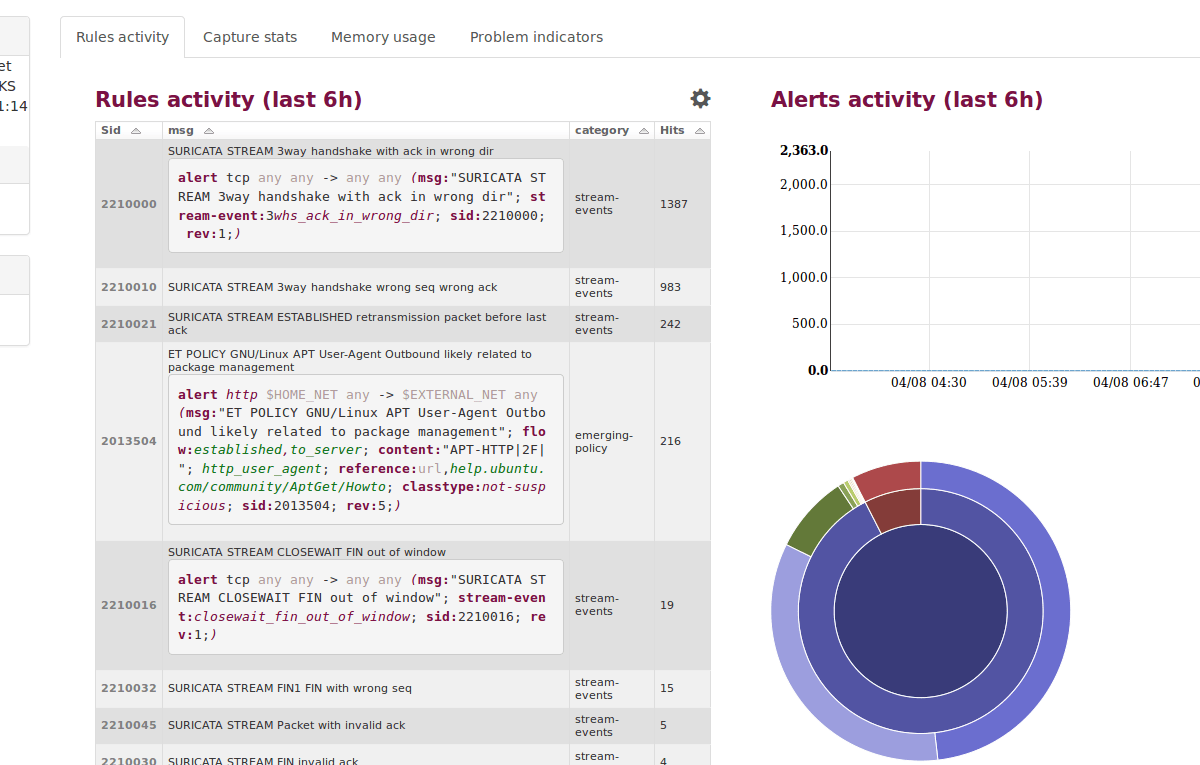This screenshot has width=1200, height=765.
Task: Open rule Sid 2210000
Action: click(x=129, y=204)
